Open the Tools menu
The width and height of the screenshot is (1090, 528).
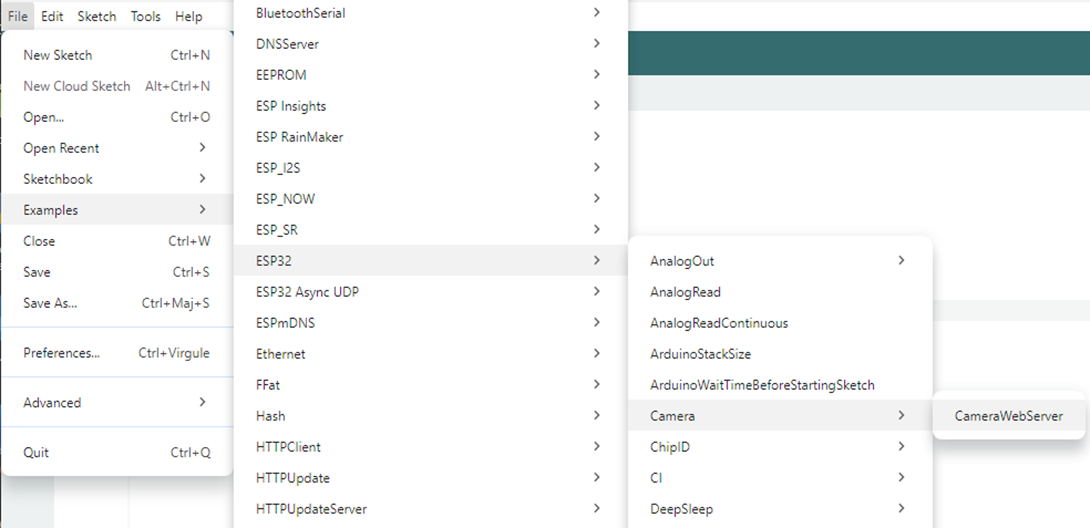click(145, 16)
